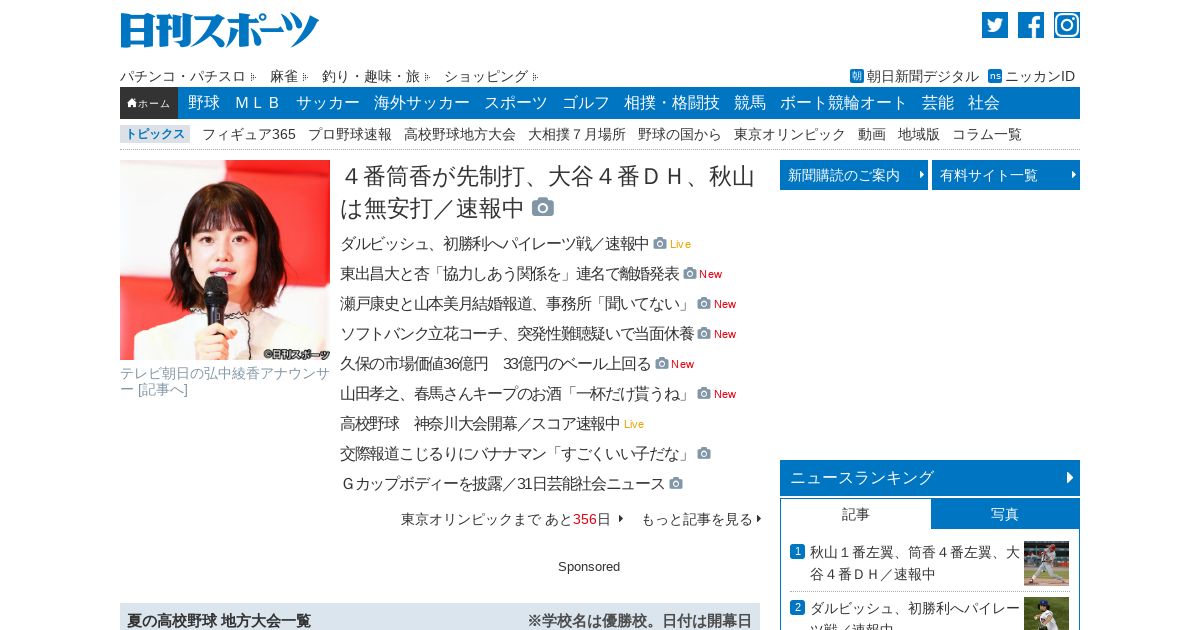Open ranking item 2 ダルビッシュ thumbnail
The image size is (1200, 630).
[x=1046, y=613]
